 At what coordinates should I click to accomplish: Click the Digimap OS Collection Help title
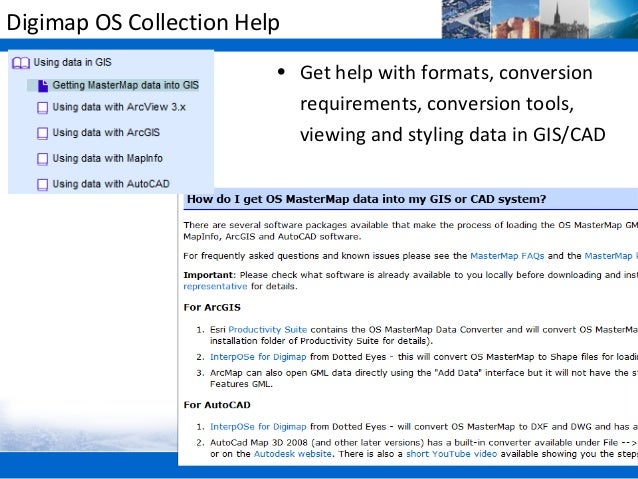[x=143, y=22]
